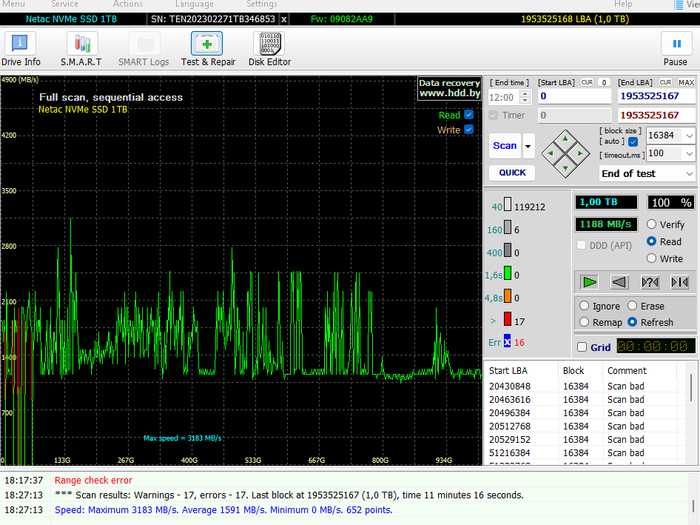Select the row with LBA 51216384
Image resolution: width=700 pixels, height=525 pixels.
click(x=585, y=453)
